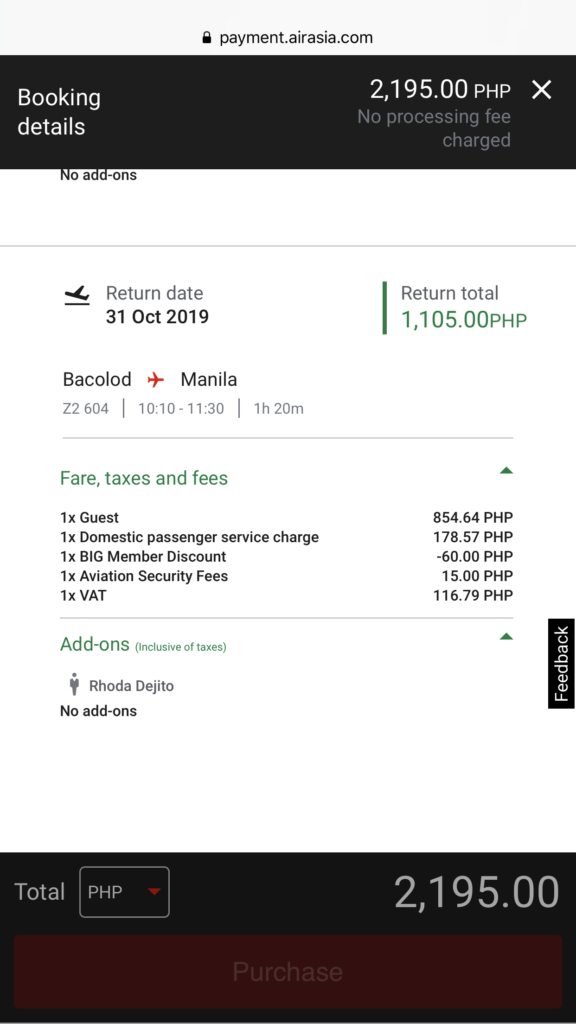Open the Feedback side tab
Screen dimensions: 576x1024
pos(561,664)
